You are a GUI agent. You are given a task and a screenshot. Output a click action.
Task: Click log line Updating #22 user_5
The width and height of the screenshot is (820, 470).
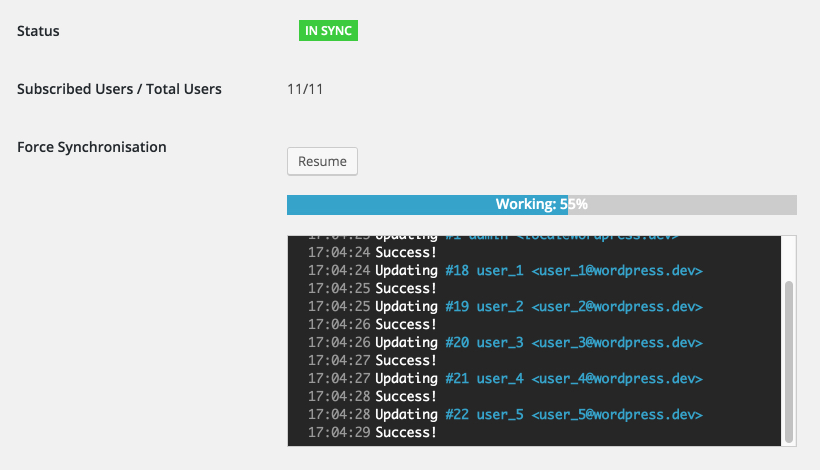[x=505, y=415]
